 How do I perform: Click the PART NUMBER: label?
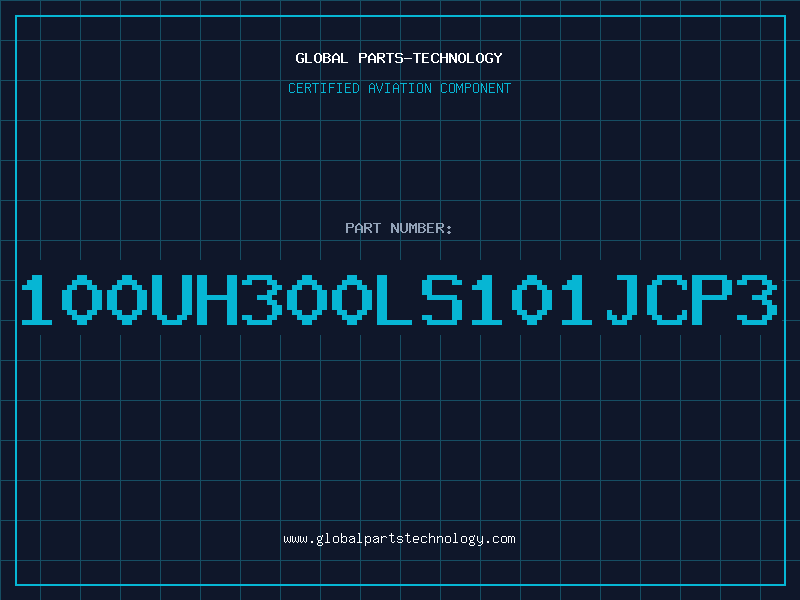coord(398,228)
